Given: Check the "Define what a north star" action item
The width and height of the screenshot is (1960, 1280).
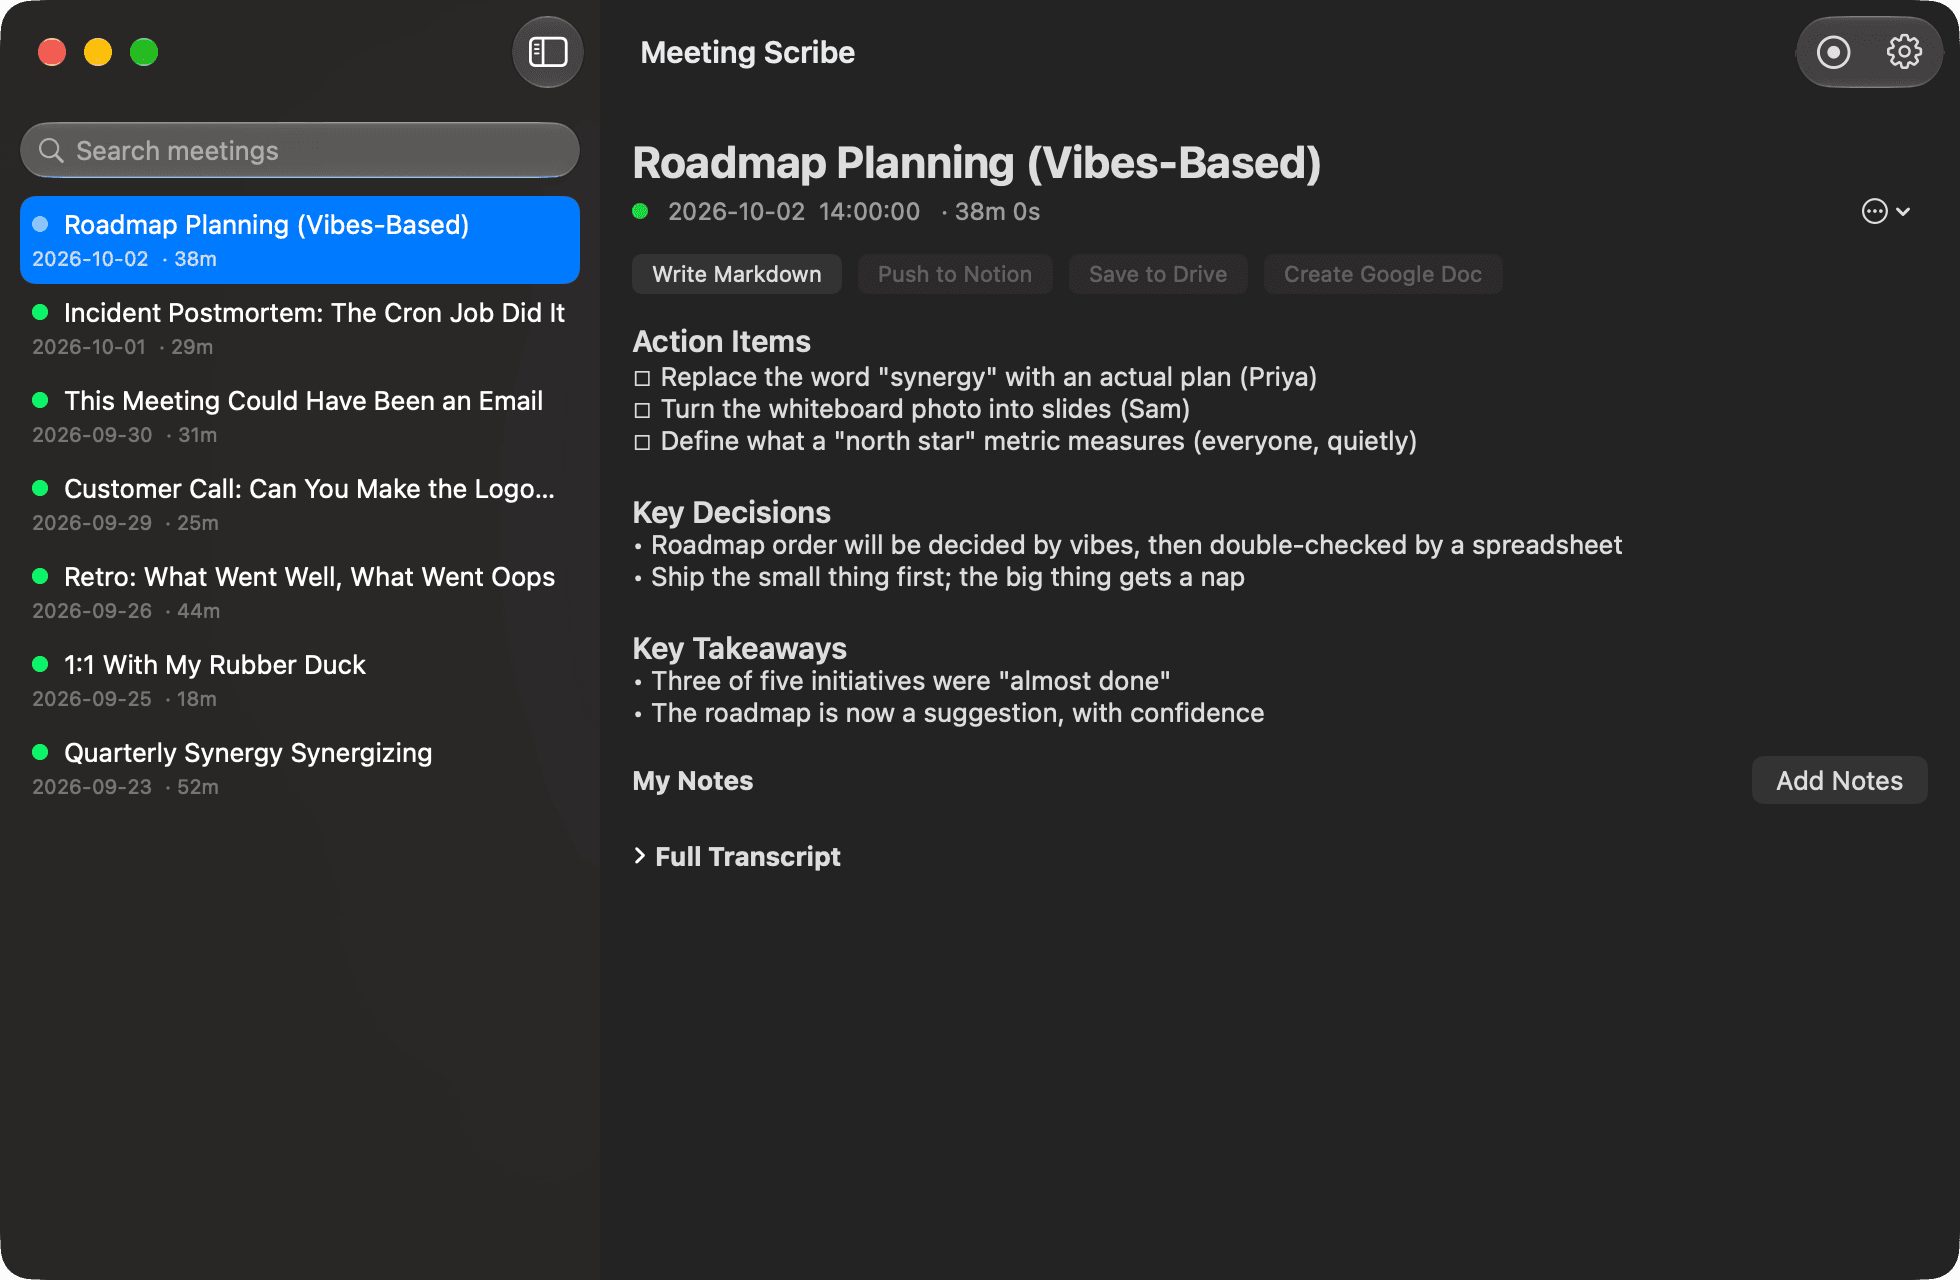Looking at the screenshot, I should point(642,442).
